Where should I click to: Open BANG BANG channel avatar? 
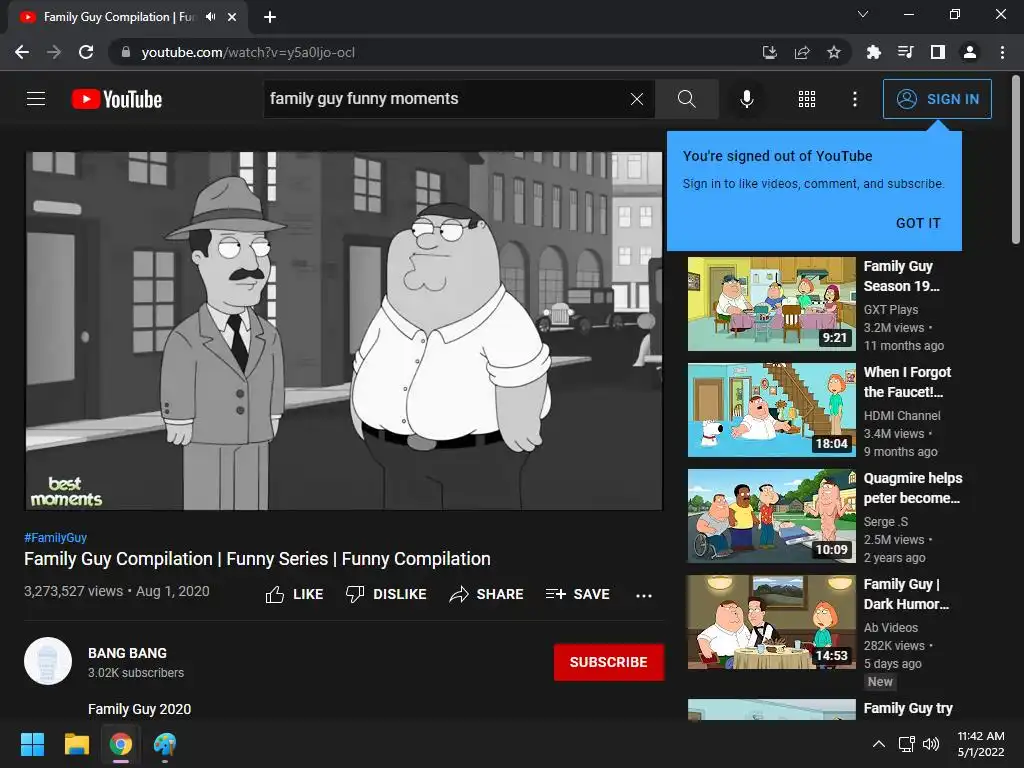pos(48,661)
